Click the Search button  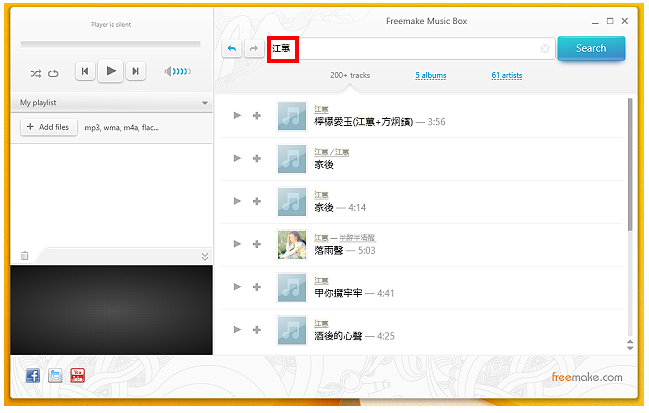tap(591, 48)
